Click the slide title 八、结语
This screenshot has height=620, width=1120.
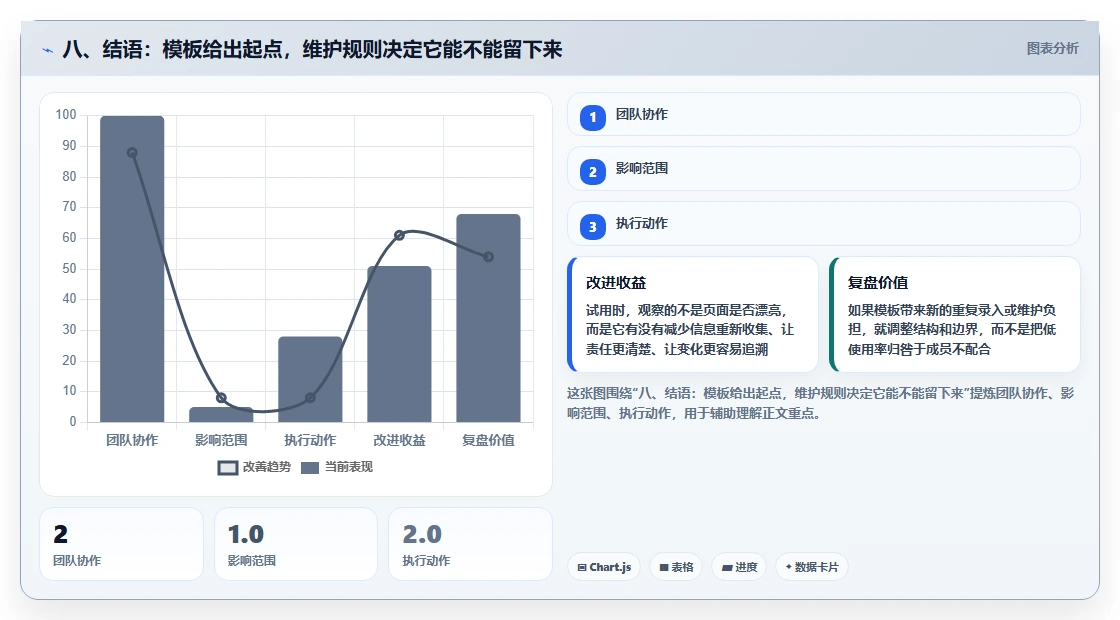point(312,49)
